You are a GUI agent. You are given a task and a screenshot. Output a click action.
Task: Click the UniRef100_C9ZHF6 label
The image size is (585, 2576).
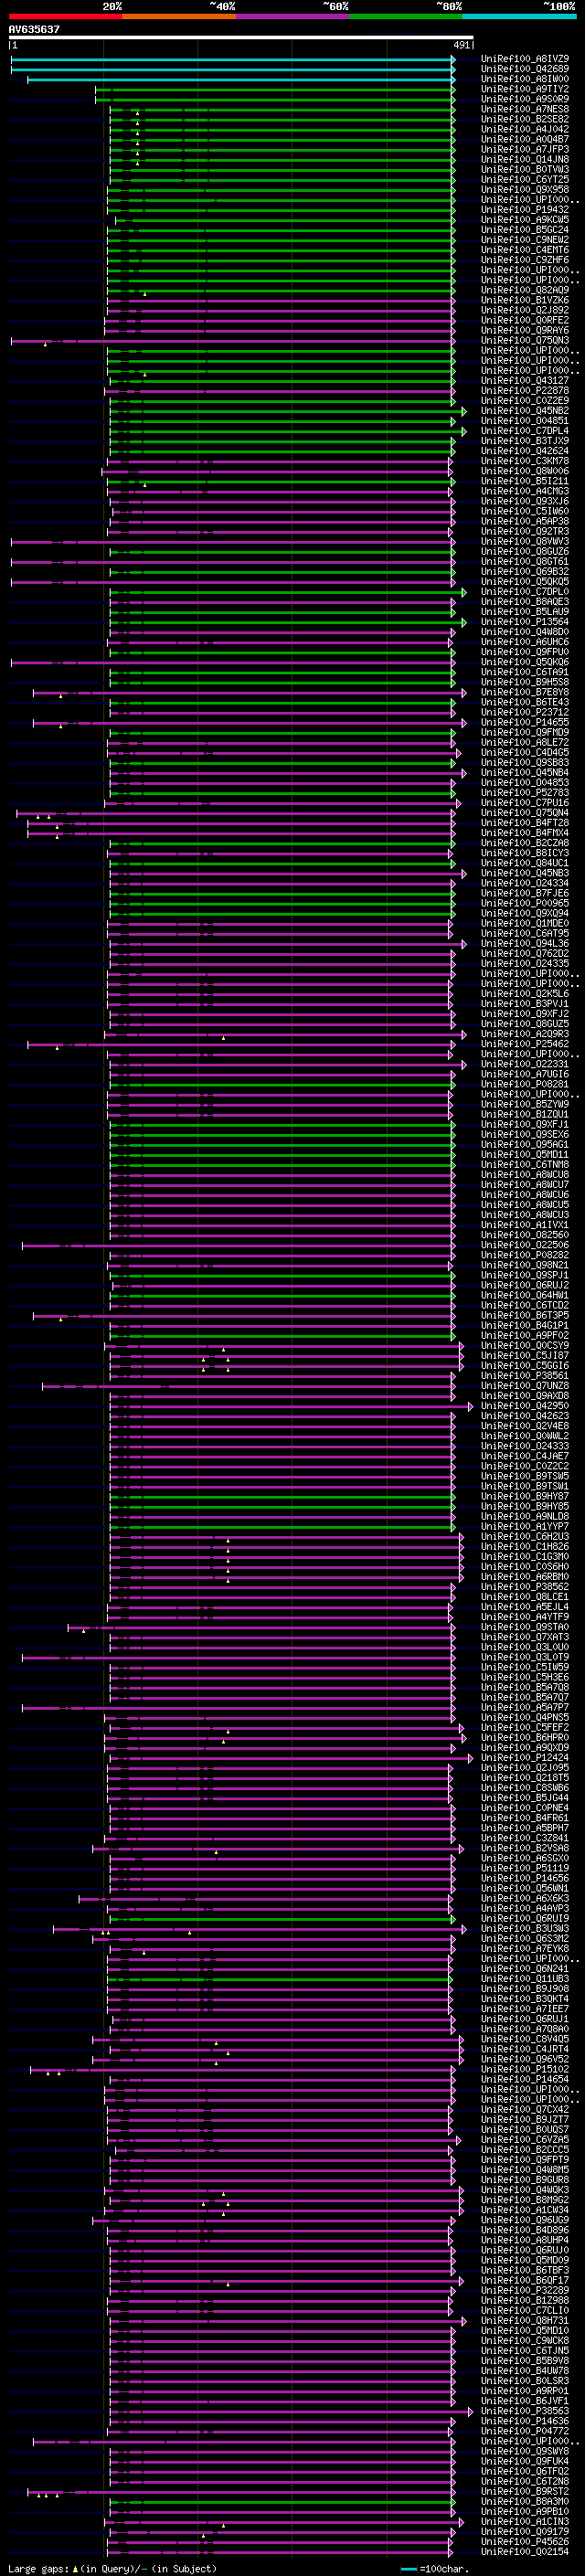point(525,260)
